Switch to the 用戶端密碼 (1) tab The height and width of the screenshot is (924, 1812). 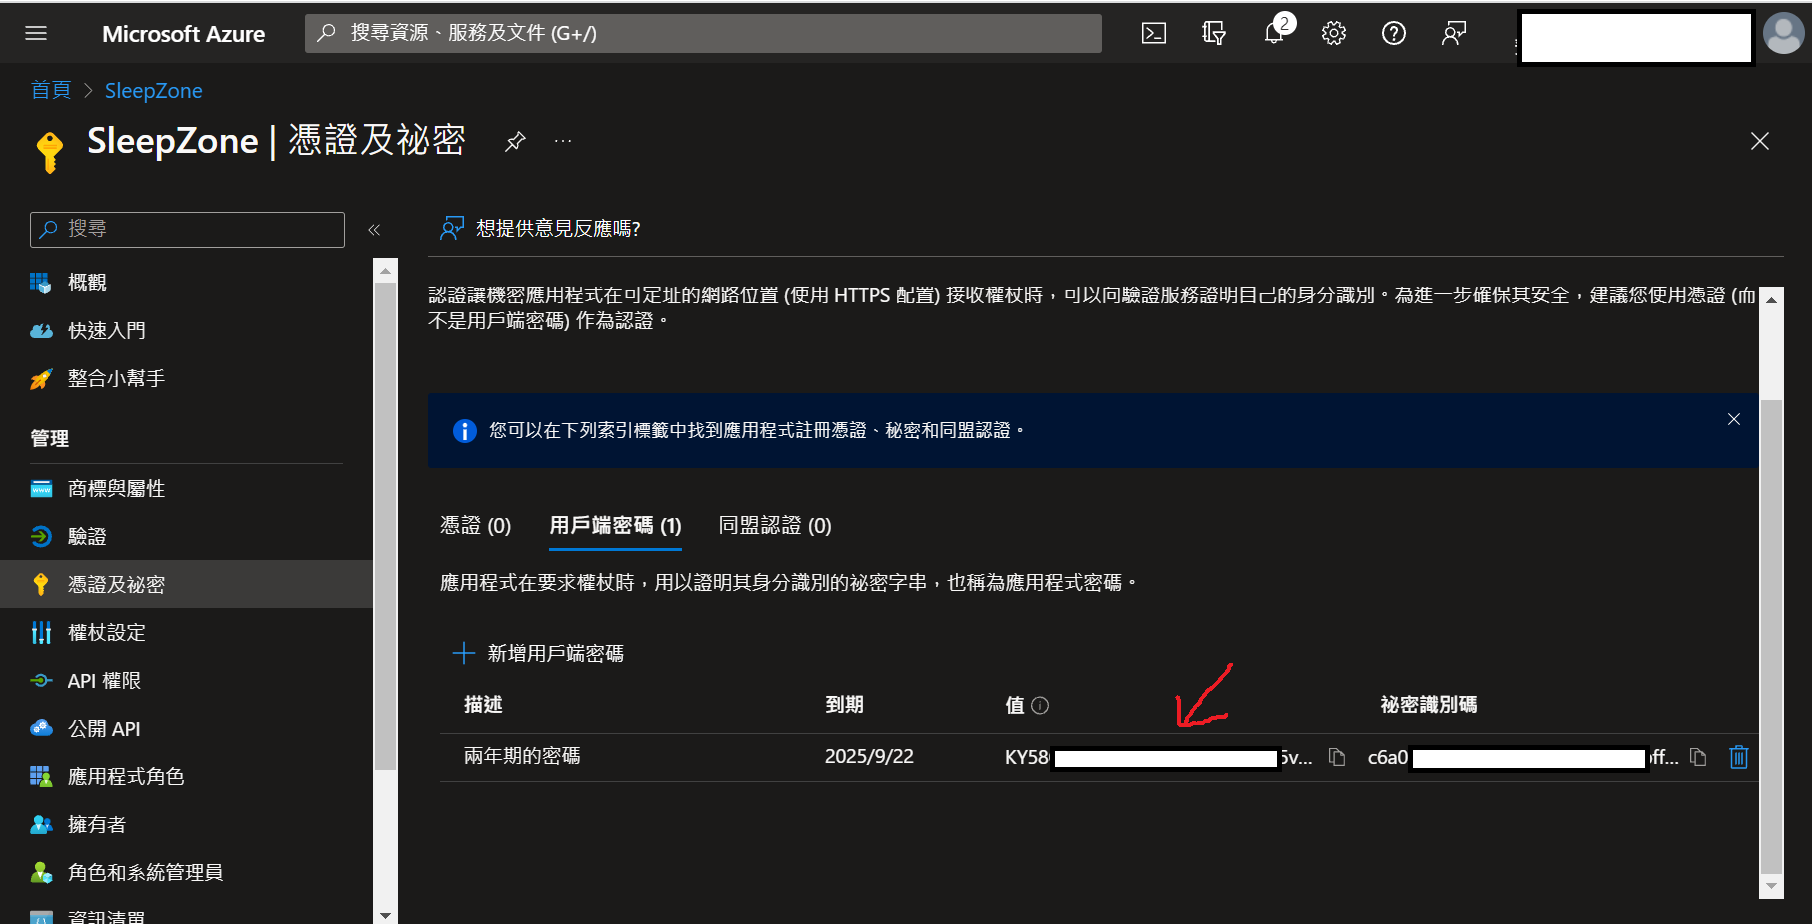click(615, 526)
